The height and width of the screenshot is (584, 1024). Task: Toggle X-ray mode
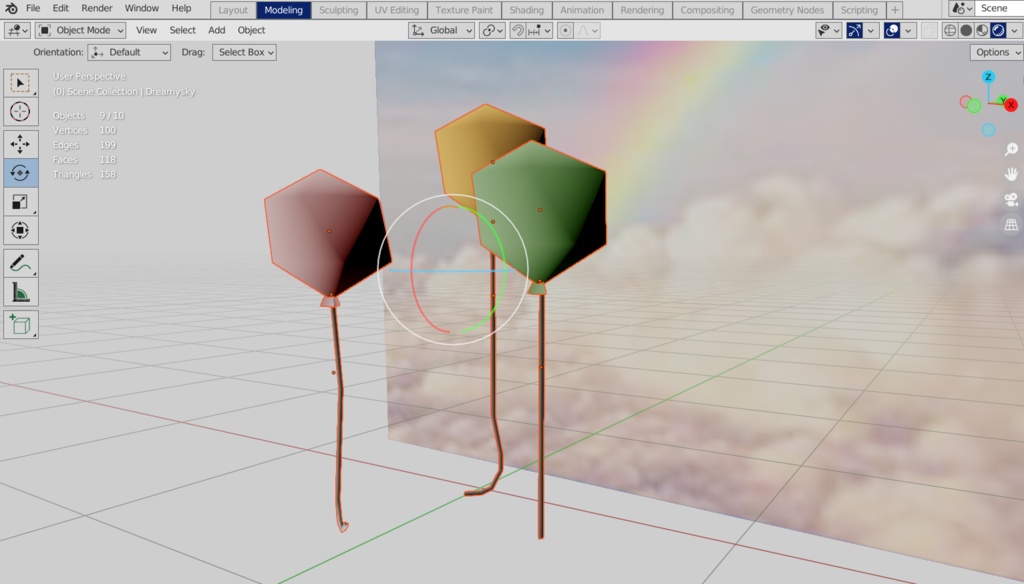[929, 30]
